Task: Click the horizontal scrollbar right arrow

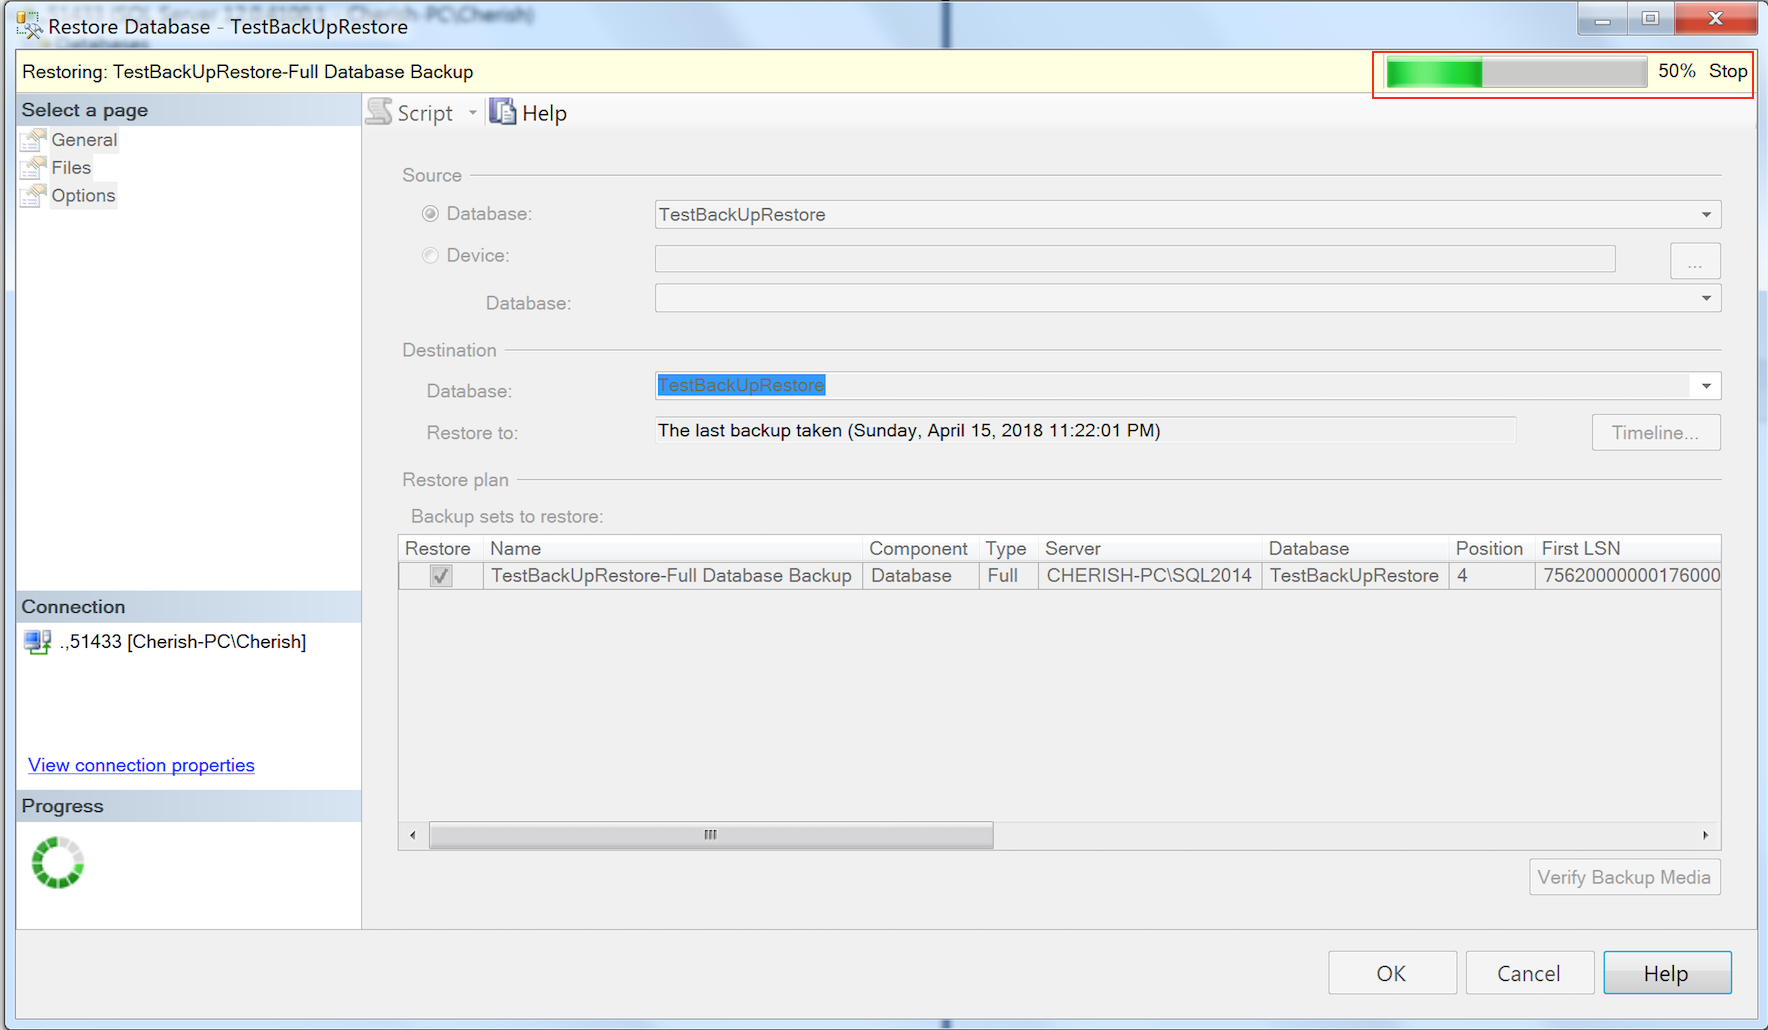Action: [1705, 835]
